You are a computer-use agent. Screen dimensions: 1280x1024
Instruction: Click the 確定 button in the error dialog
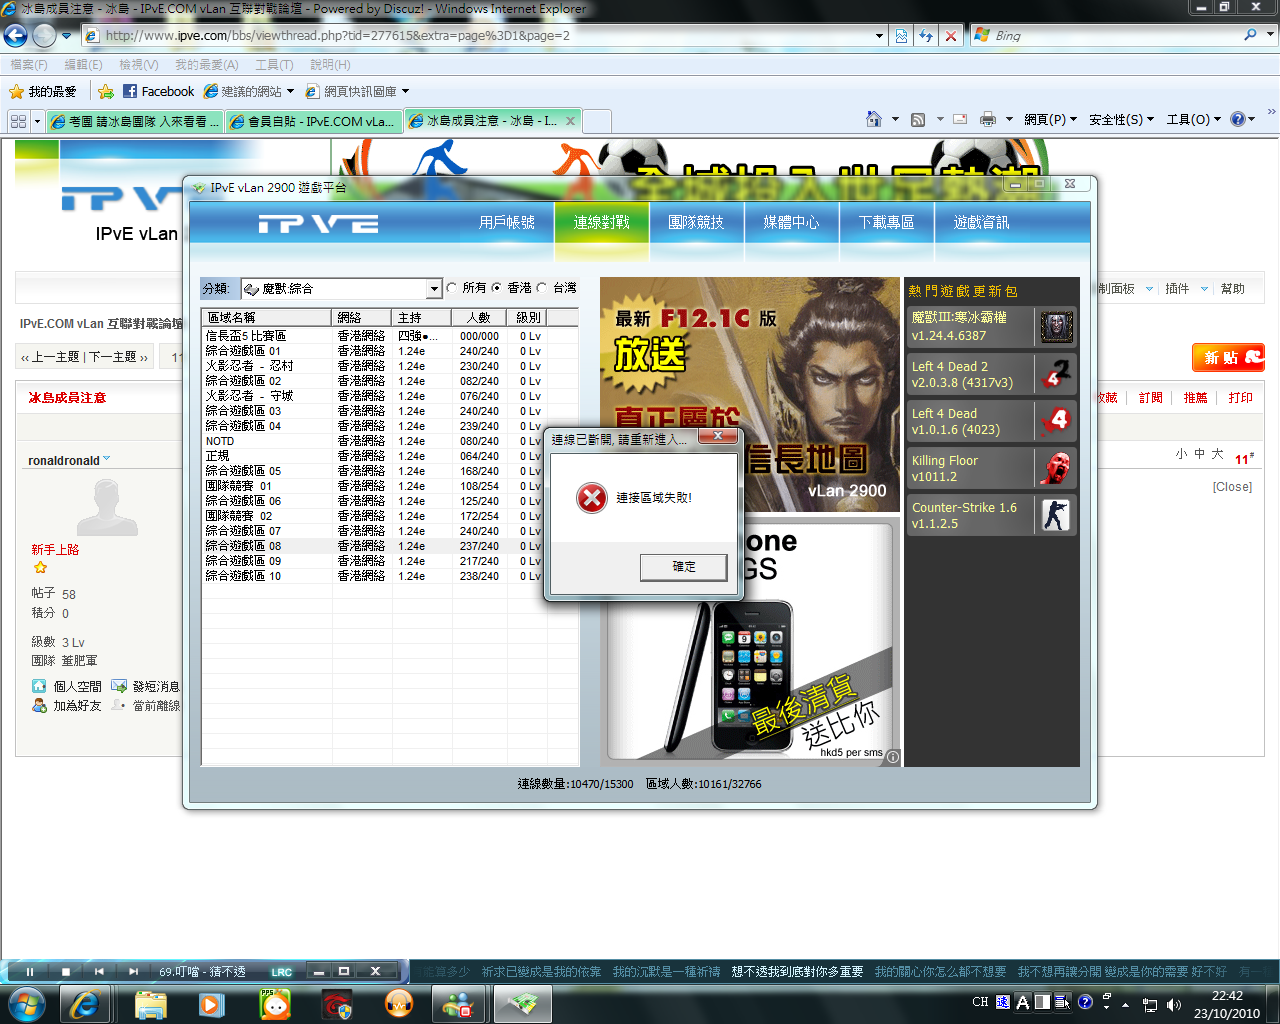[684, 567]
